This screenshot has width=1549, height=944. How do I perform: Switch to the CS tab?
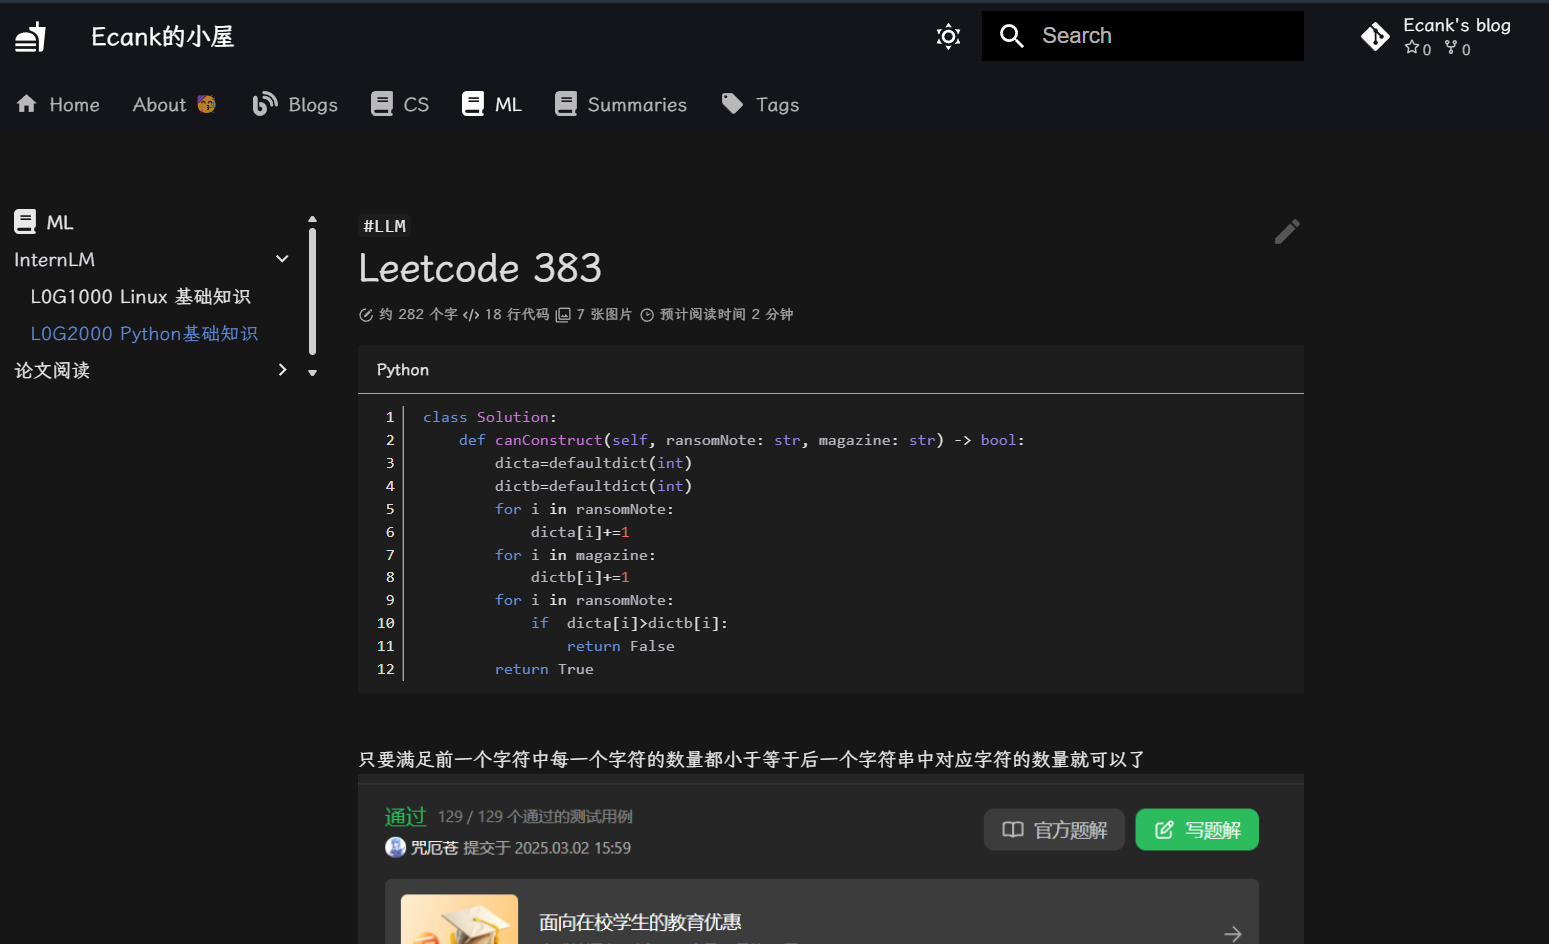coord(400,105)
